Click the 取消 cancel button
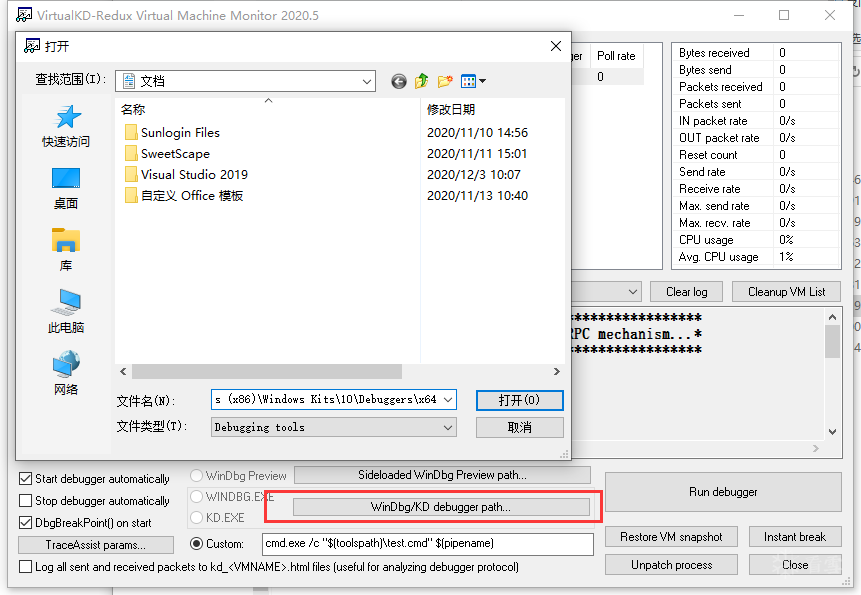This screenshot has height=595, width=861. click(519, 428)
